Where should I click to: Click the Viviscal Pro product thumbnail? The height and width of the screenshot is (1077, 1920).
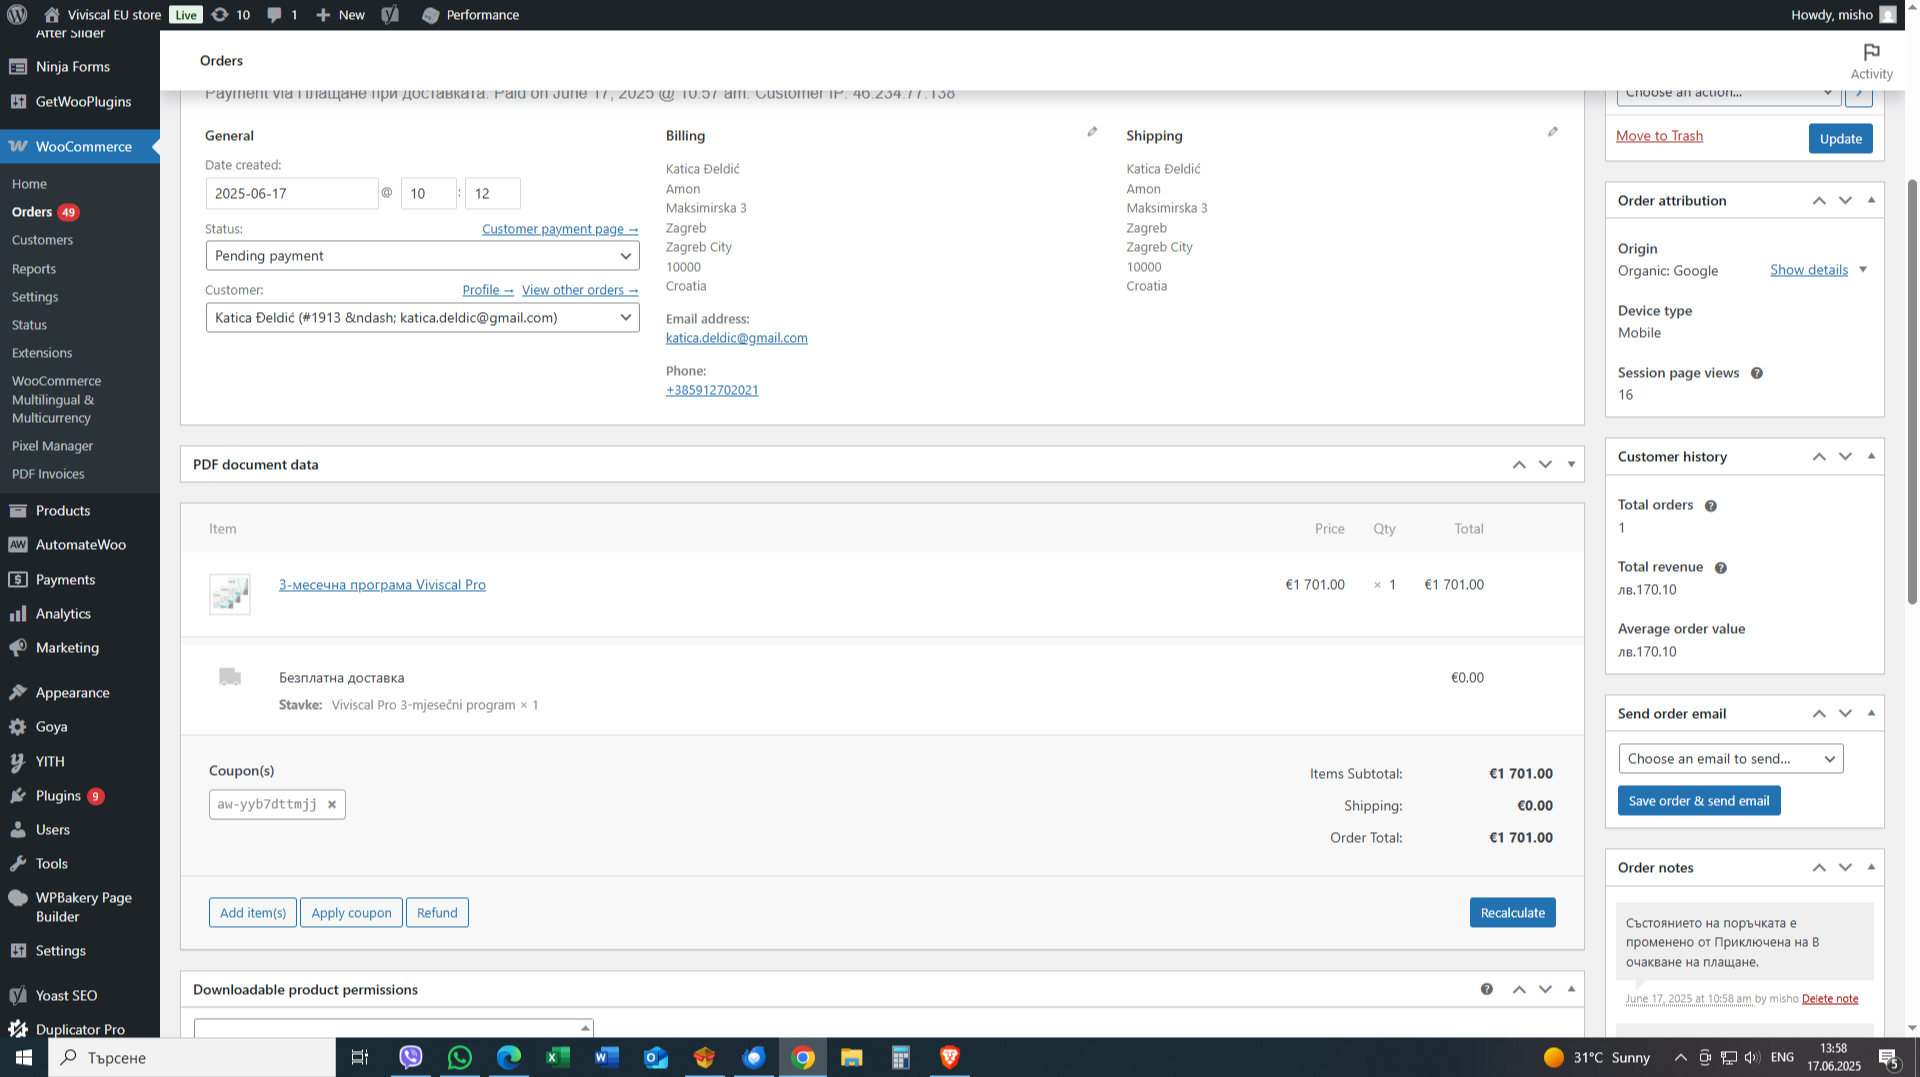pyautogui.click(x=230, y=593)
